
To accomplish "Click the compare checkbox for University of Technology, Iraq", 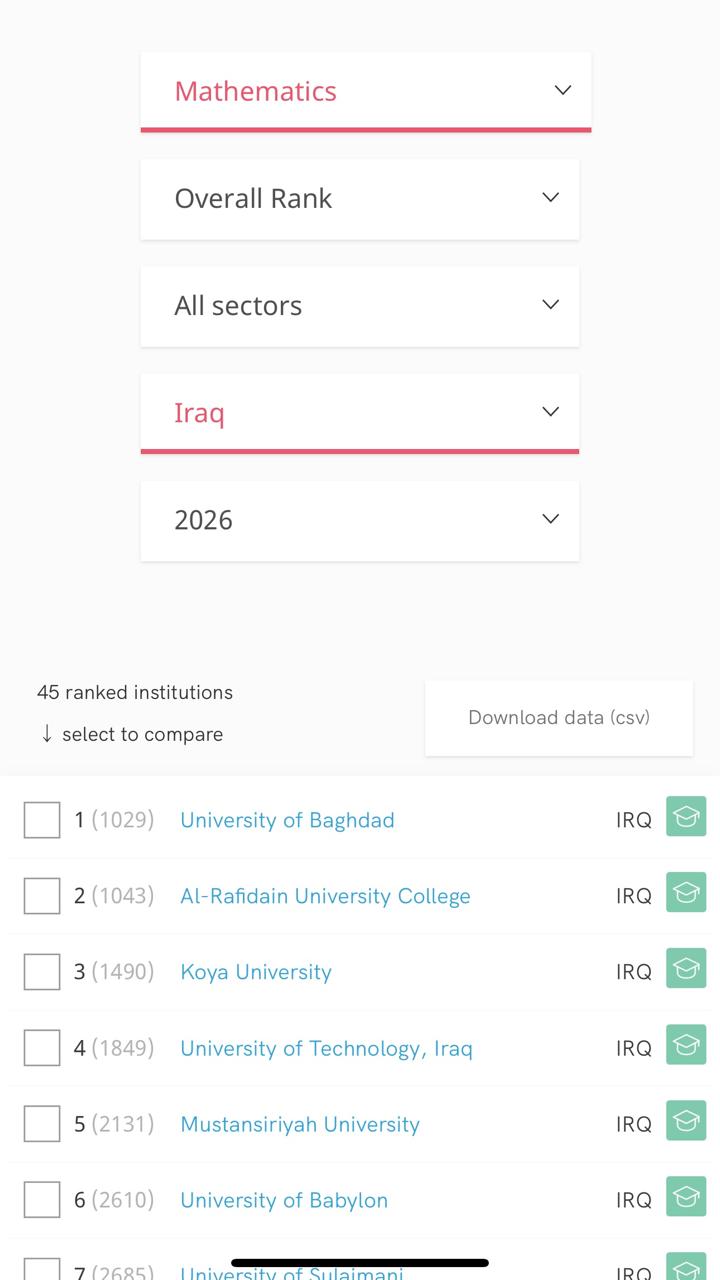I will 41,1047.
